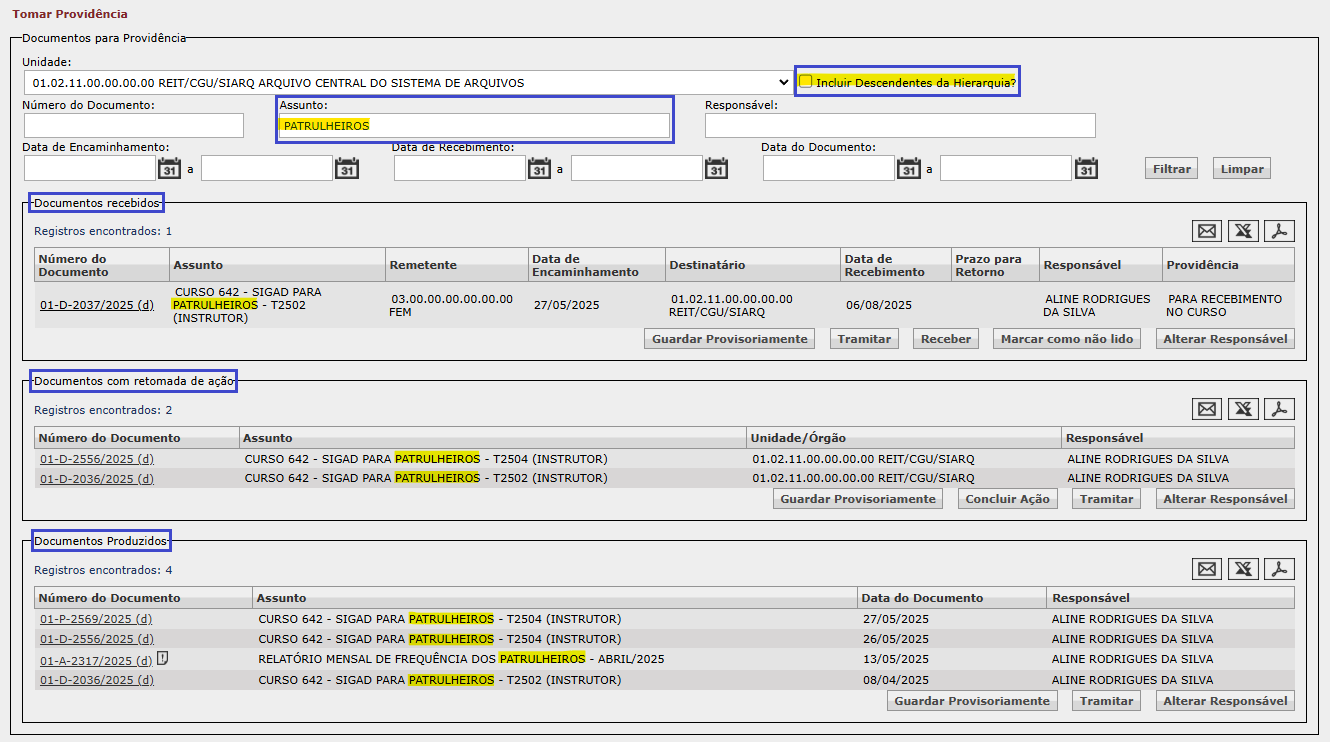Click the email icon in Documentos Produzidos
The height and width of the screenshot is (742, 1330).
click(1207, 569)
